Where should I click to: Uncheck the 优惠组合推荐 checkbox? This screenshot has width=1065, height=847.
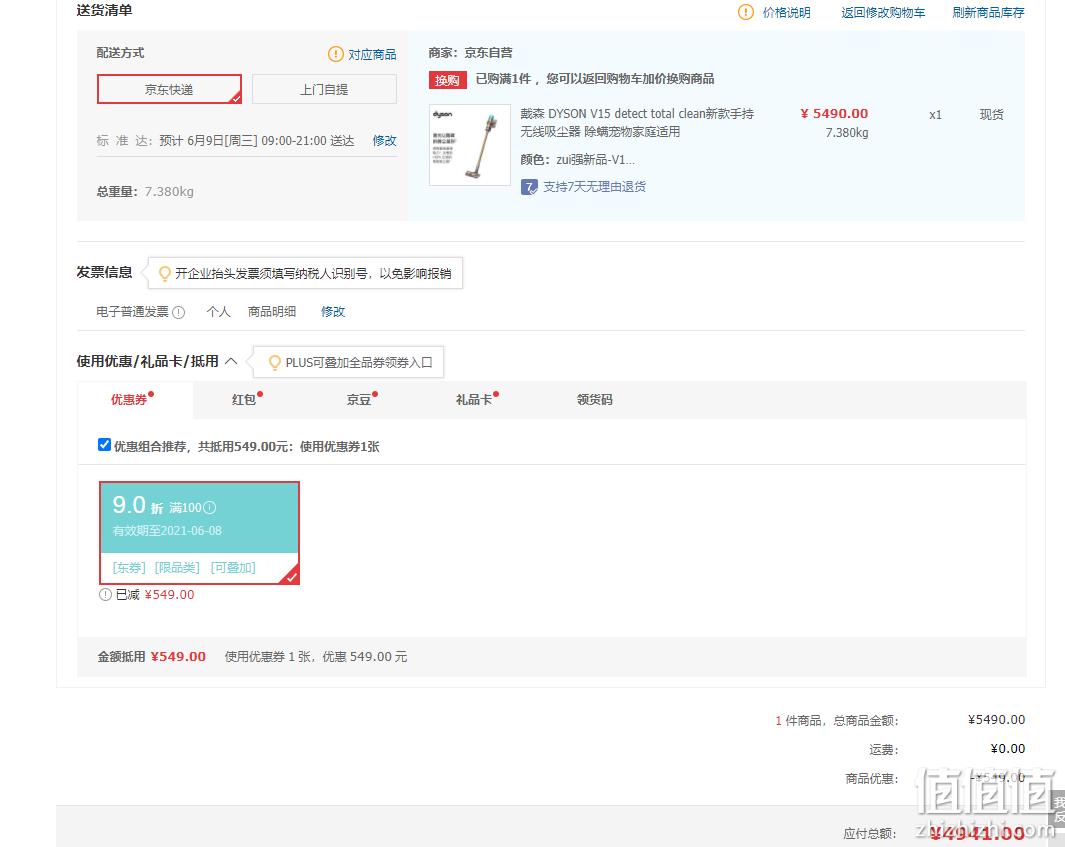coord(104,445)
